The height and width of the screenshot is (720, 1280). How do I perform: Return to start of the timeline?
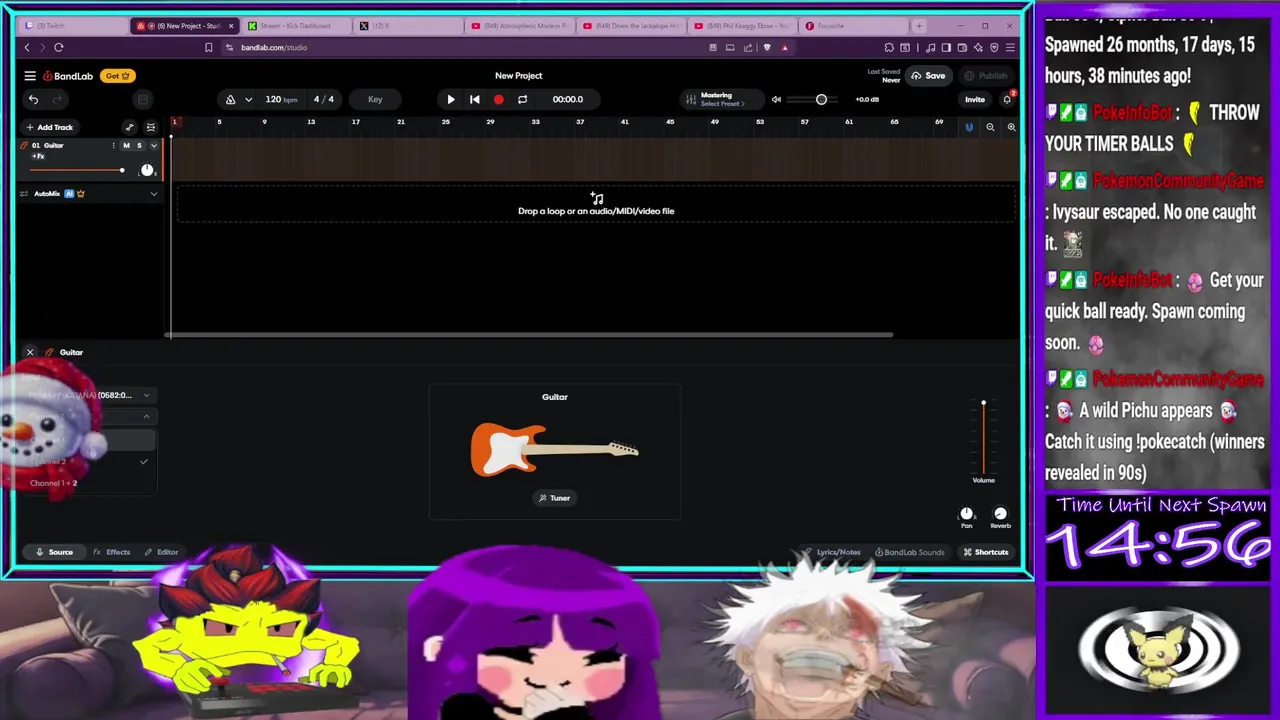pyautogui.click(x=474, y=99)
